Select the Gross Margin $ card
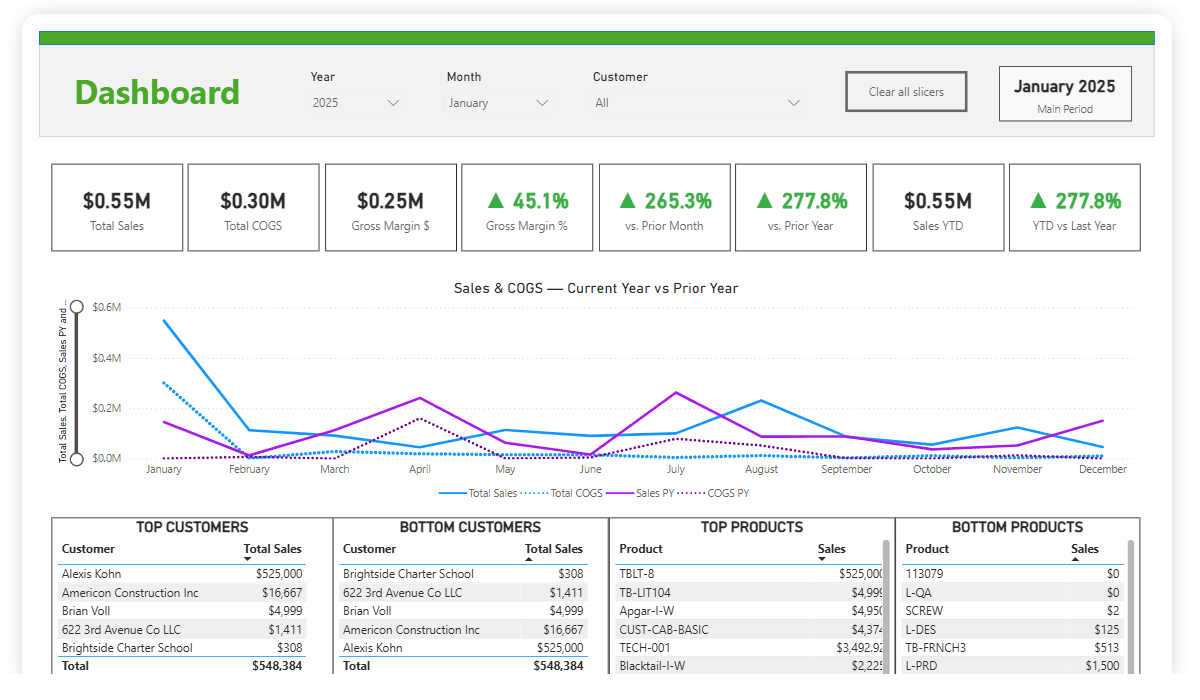Viewport: 1200px width, 700px height. click(x=390, y=208)
